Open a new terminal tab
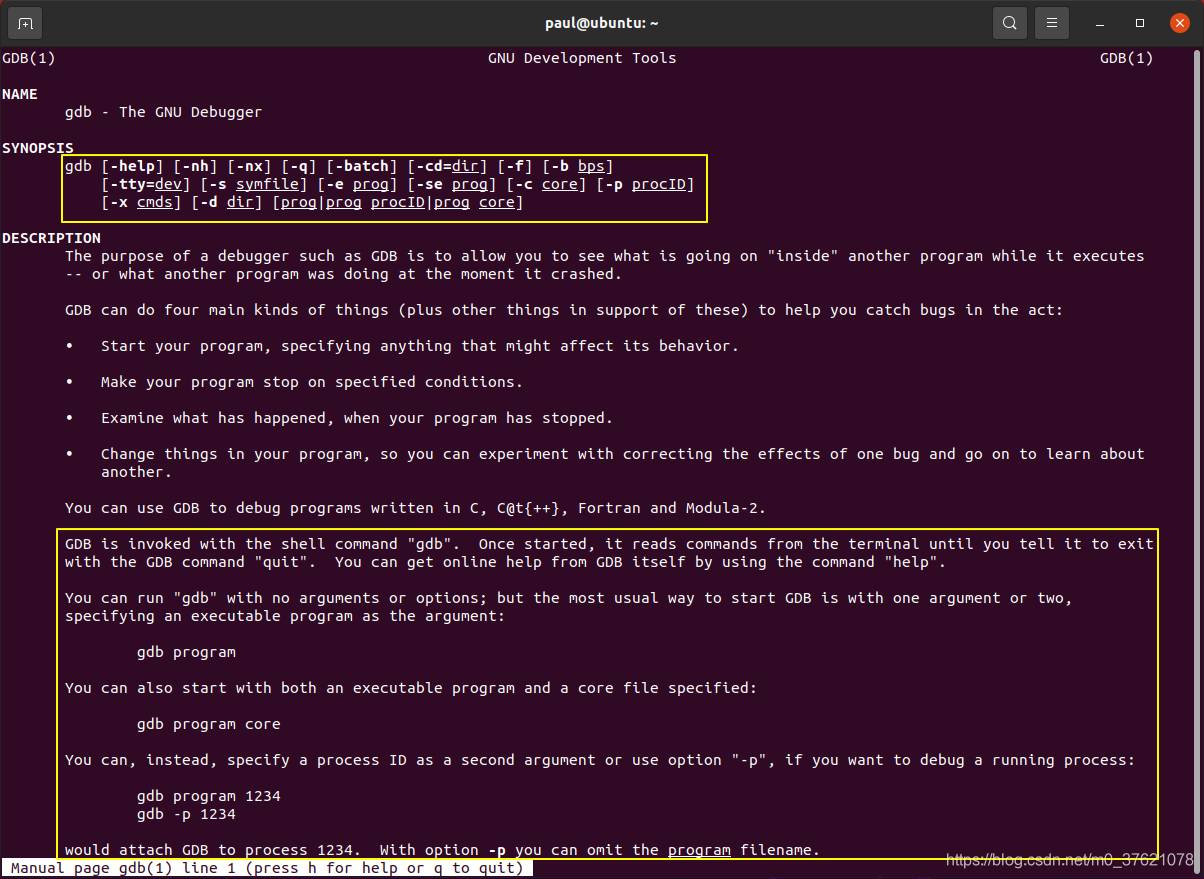 coord(25,23)
